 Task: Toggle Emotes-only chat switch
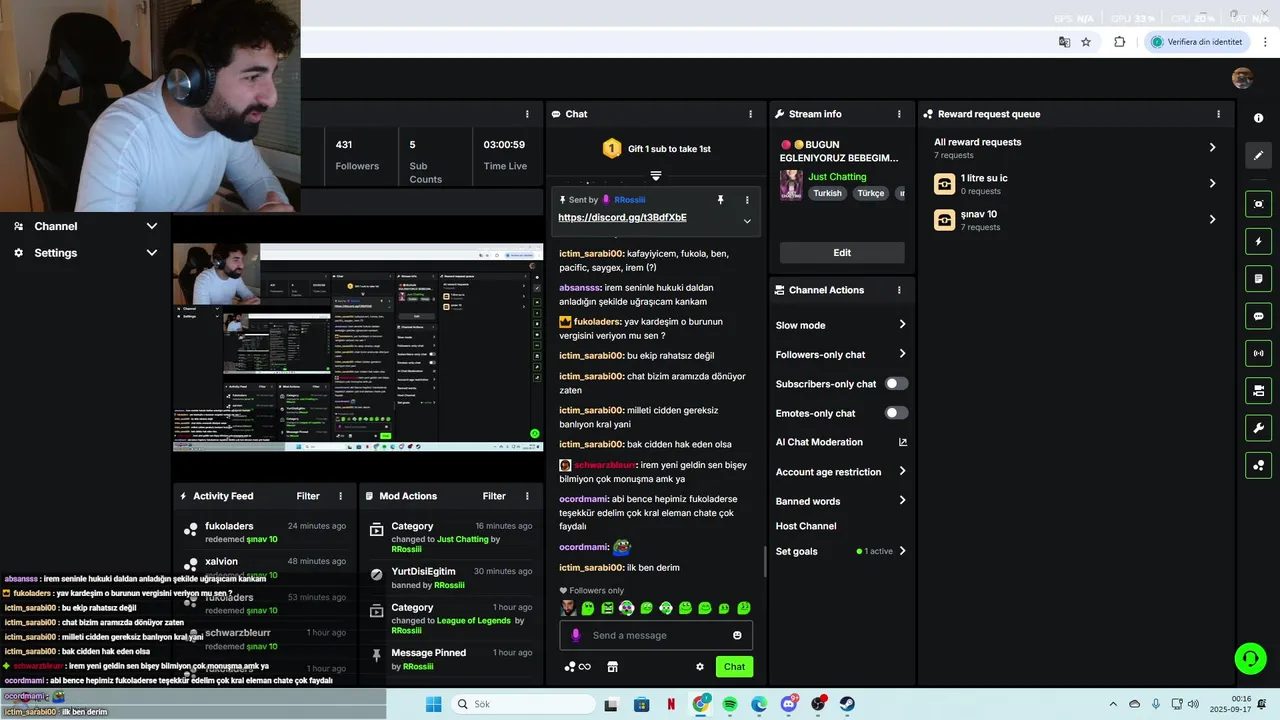pyautogui.click(x=897, y=413)
